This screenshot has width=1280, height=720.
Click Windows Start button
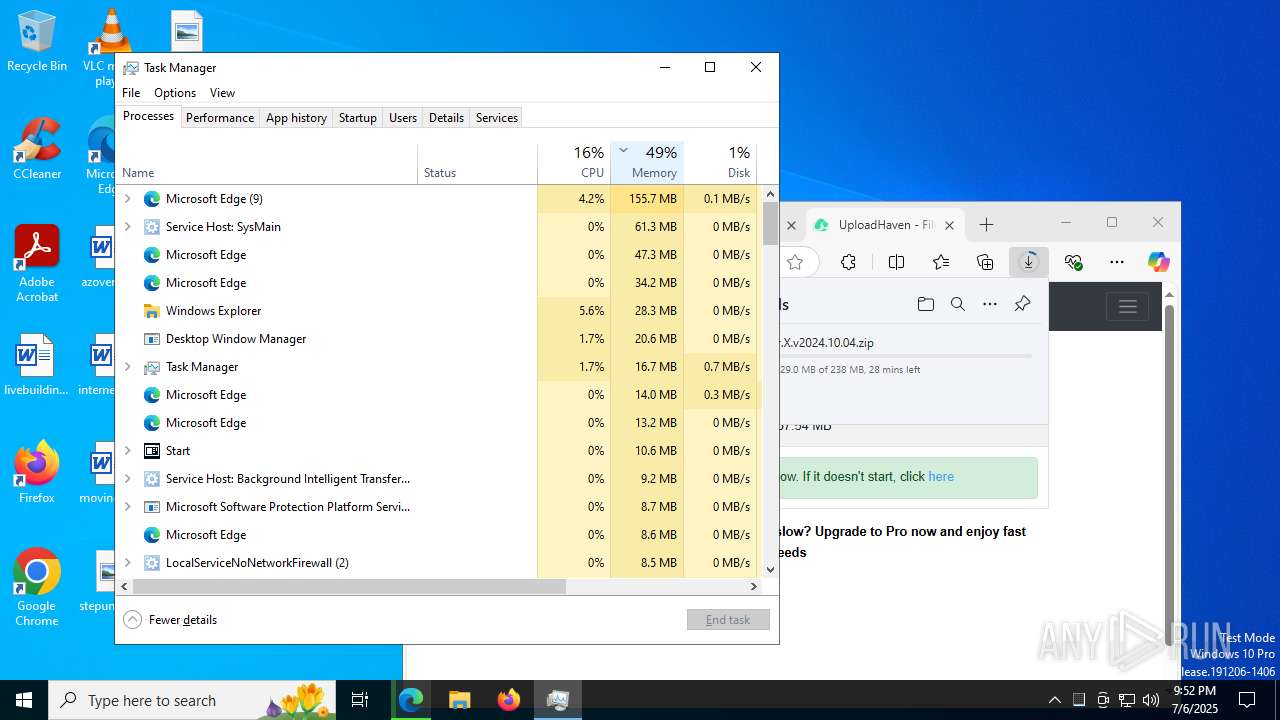click(x=24, y=700)
